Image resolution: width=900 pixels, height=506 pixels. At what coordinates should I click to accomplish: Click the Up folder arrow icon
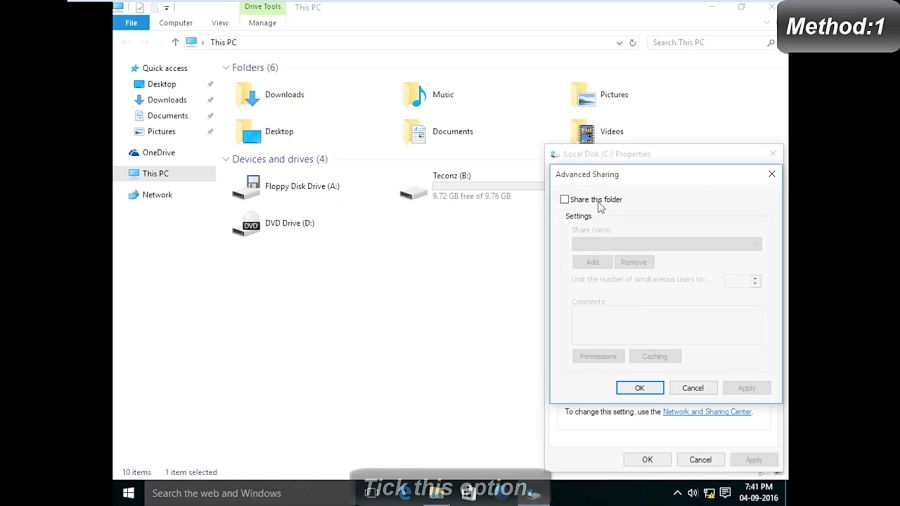[x=175, y=42]
